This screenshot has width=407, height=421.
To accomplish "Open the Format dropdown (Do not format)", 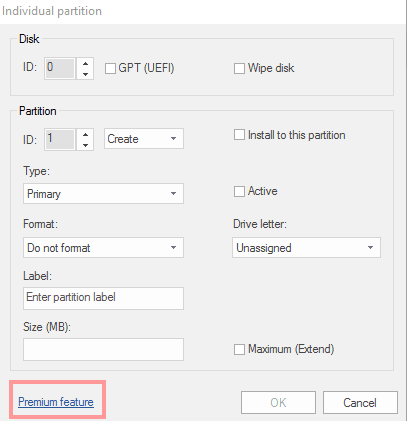I will click(103, 247).
